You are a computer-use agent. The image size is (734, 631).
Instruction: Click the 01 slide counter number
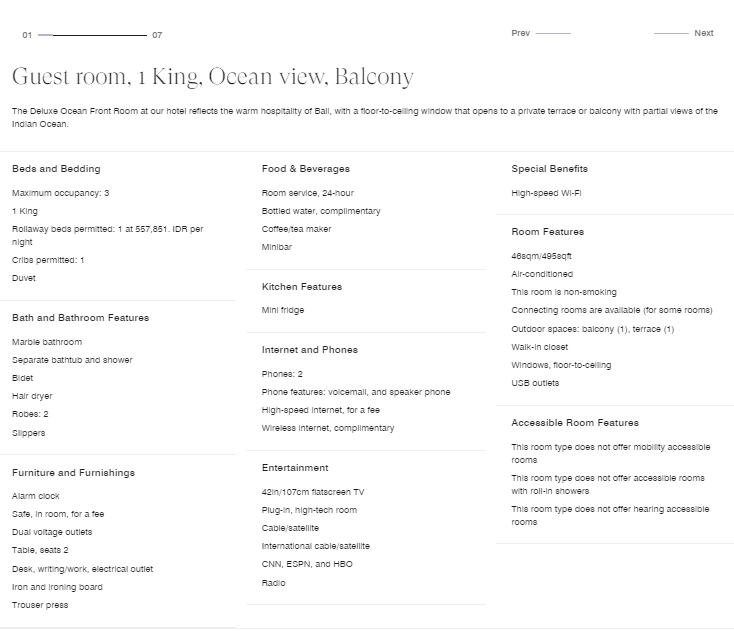[x=27, y=35]
